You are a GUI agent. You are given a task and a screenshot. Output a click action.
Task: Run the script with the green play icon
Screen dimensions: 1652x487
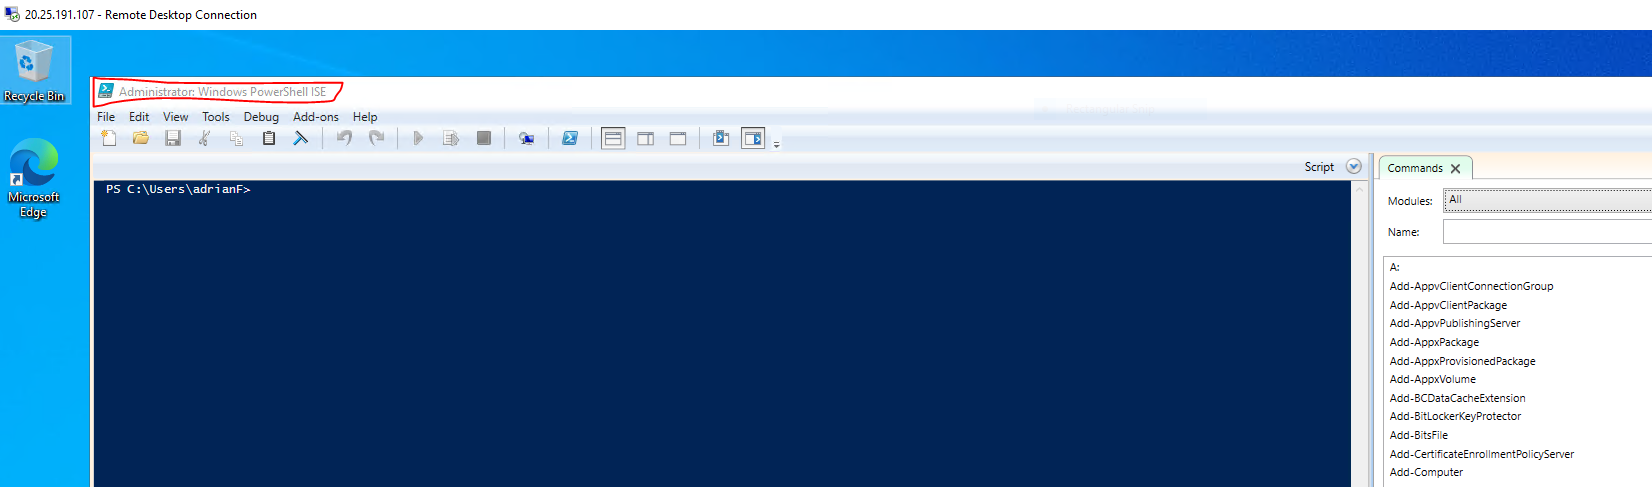click(419, 138)
